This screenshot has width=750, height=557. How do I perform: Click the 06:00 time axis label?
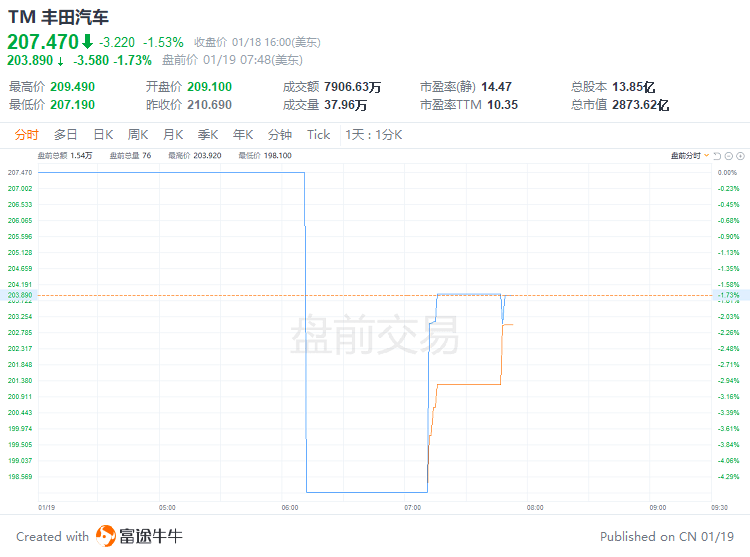[290, 507]
